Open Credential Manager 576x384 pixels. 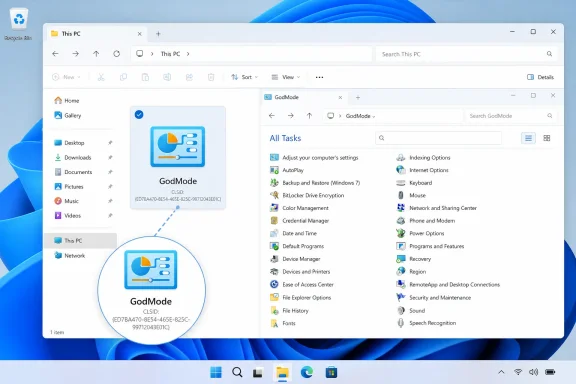click(299, 221)
